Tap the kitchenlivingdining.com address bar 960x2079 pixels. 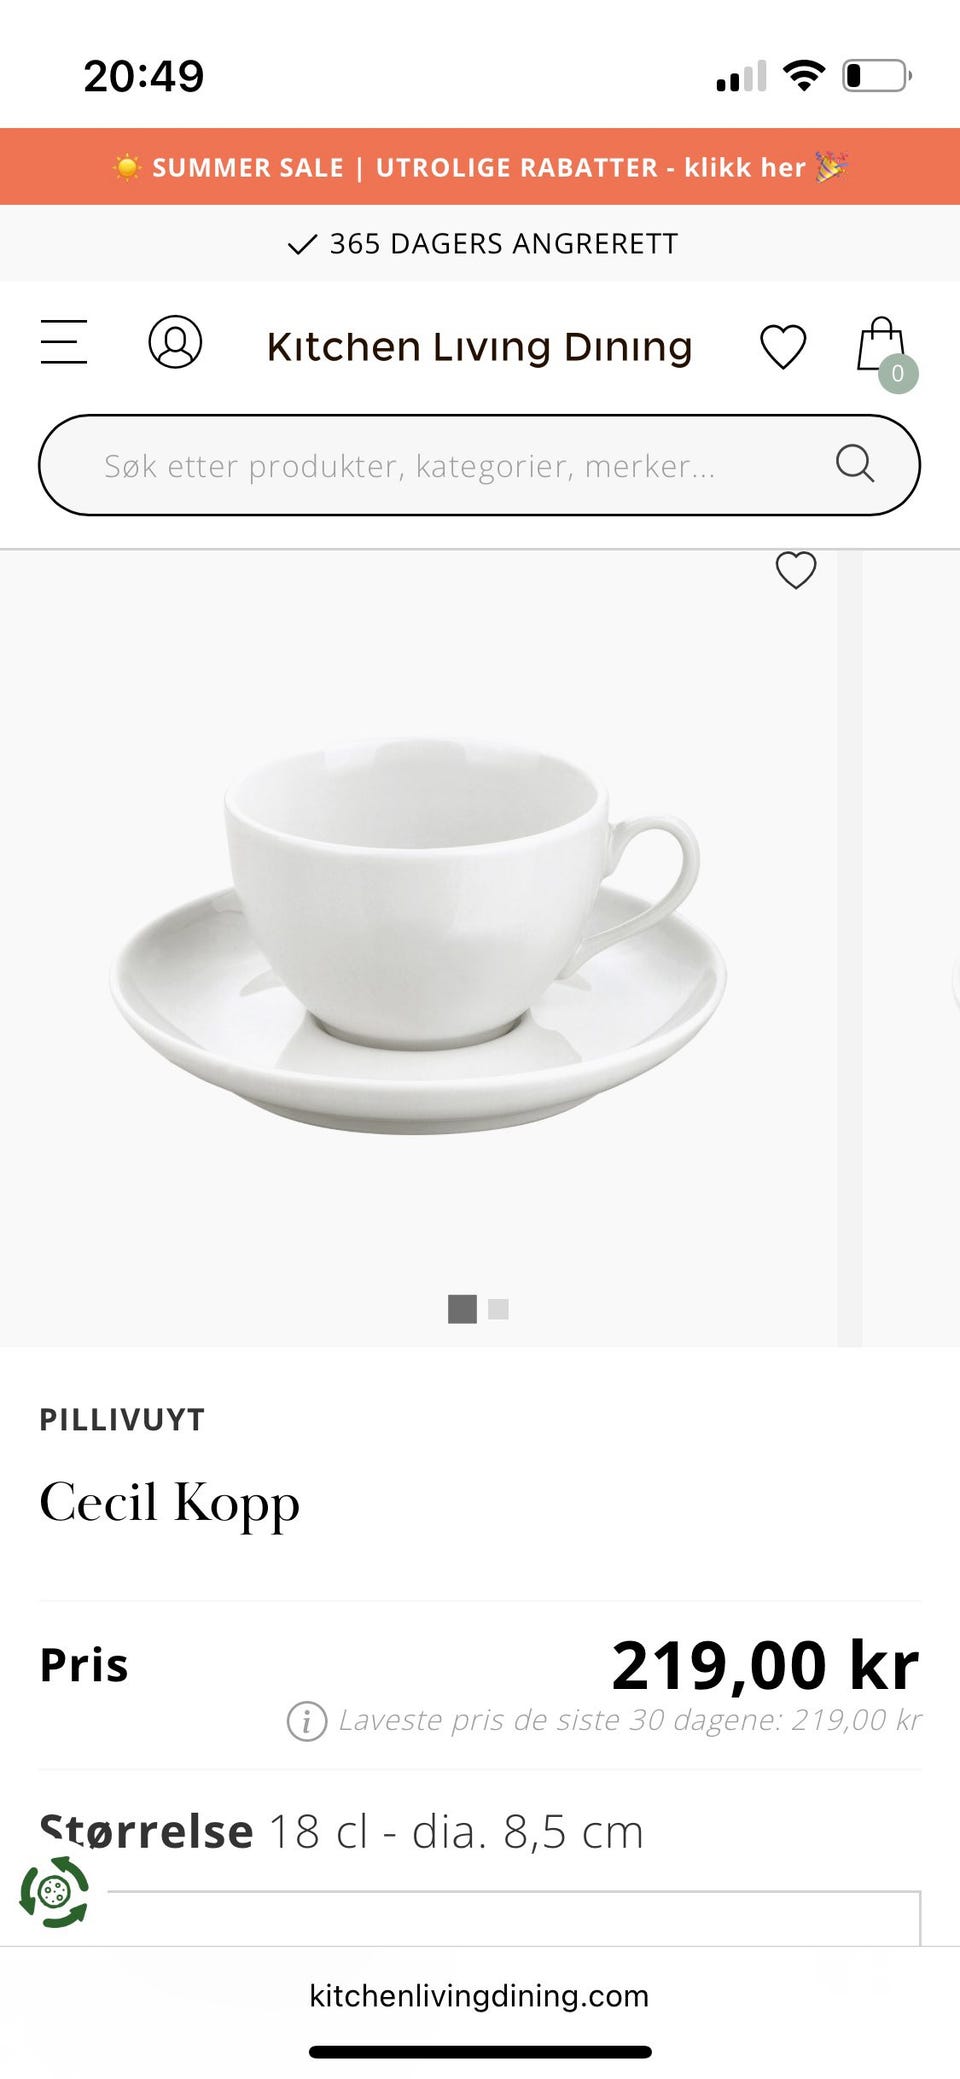point(479,1995)
